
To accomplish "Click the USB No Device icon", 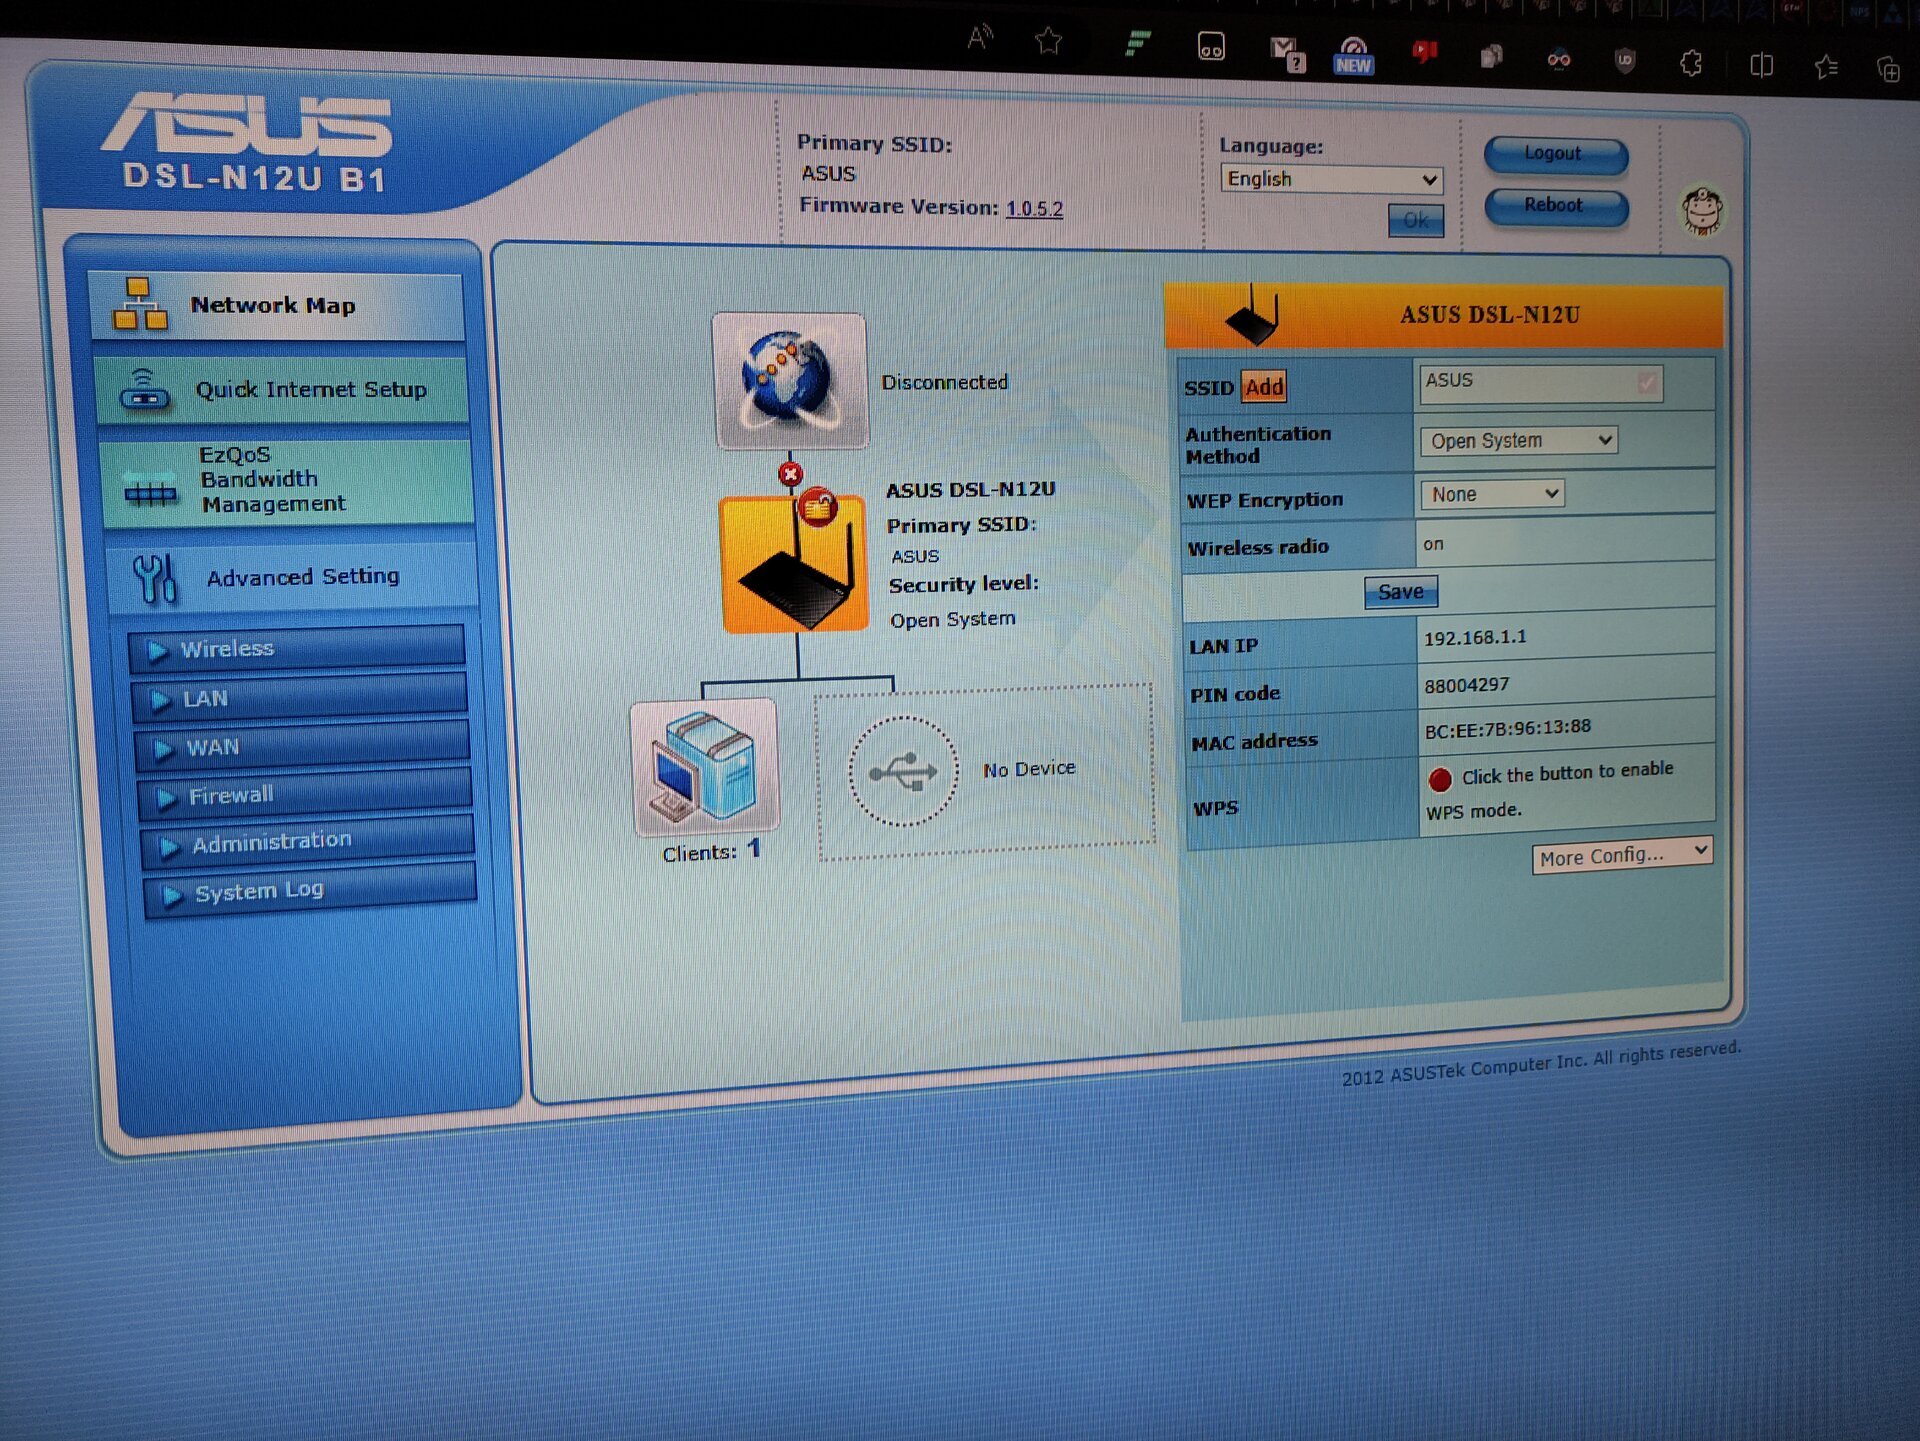I will [x=903, y=771].
